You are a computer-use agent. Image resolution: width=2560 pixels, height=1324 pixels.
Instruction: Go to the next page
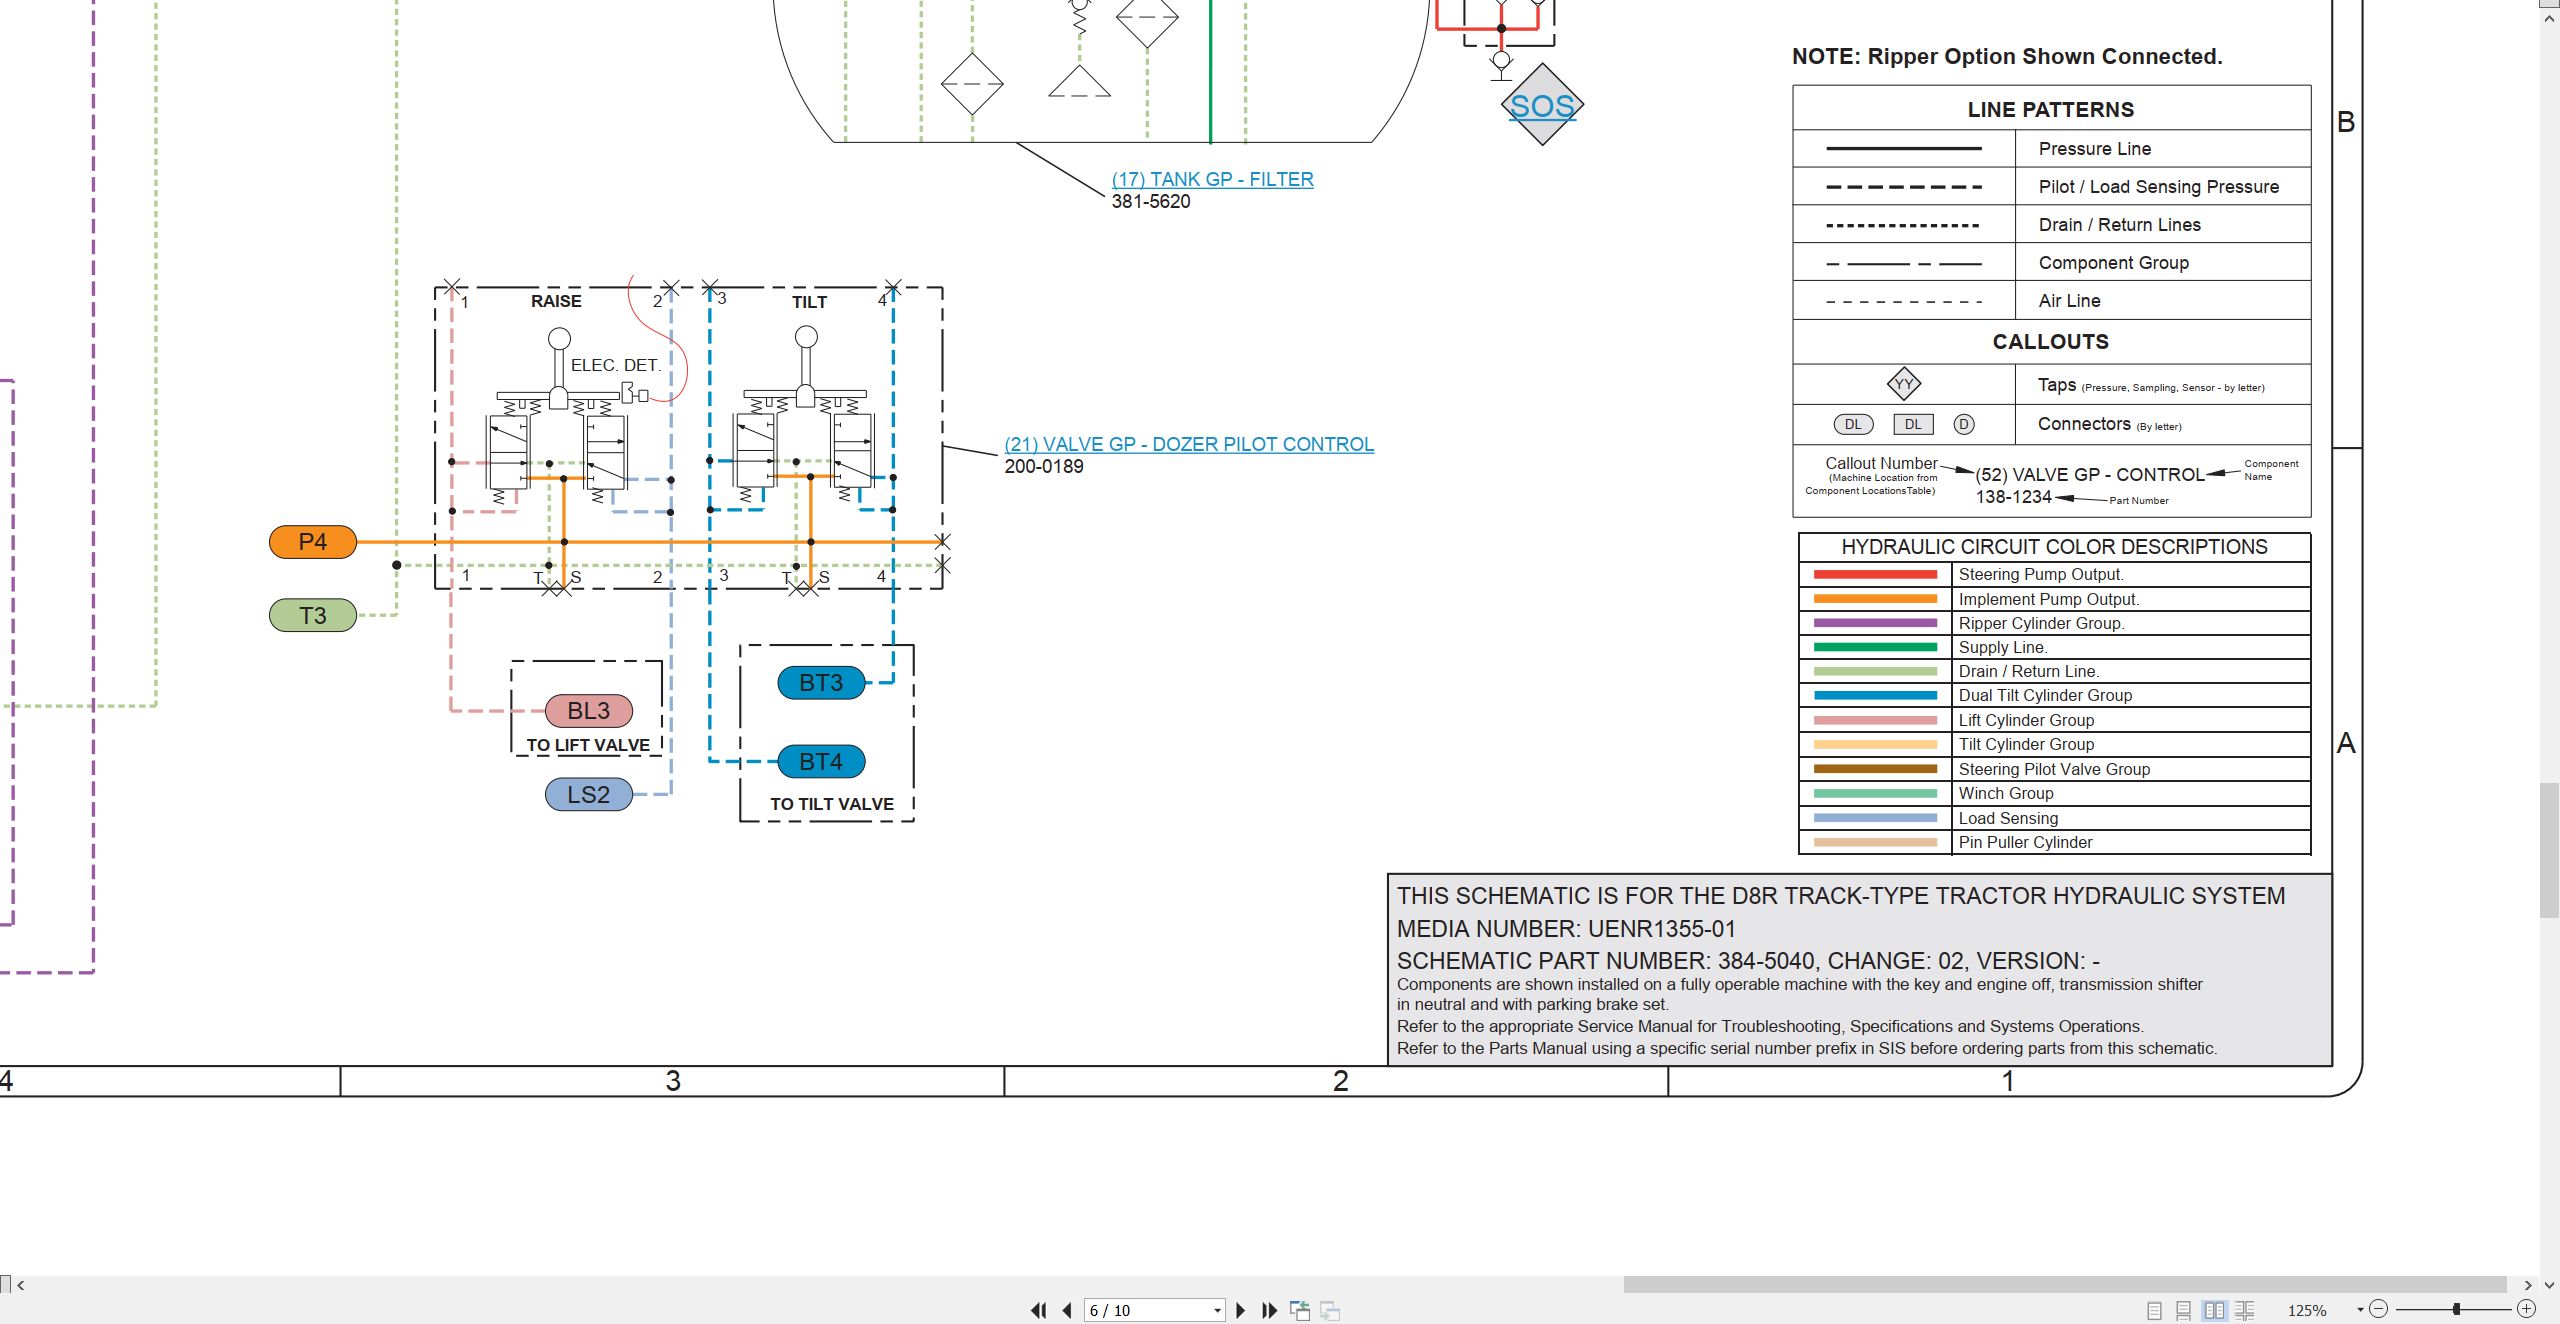pyautogui.click(x=1241, y=1310)
